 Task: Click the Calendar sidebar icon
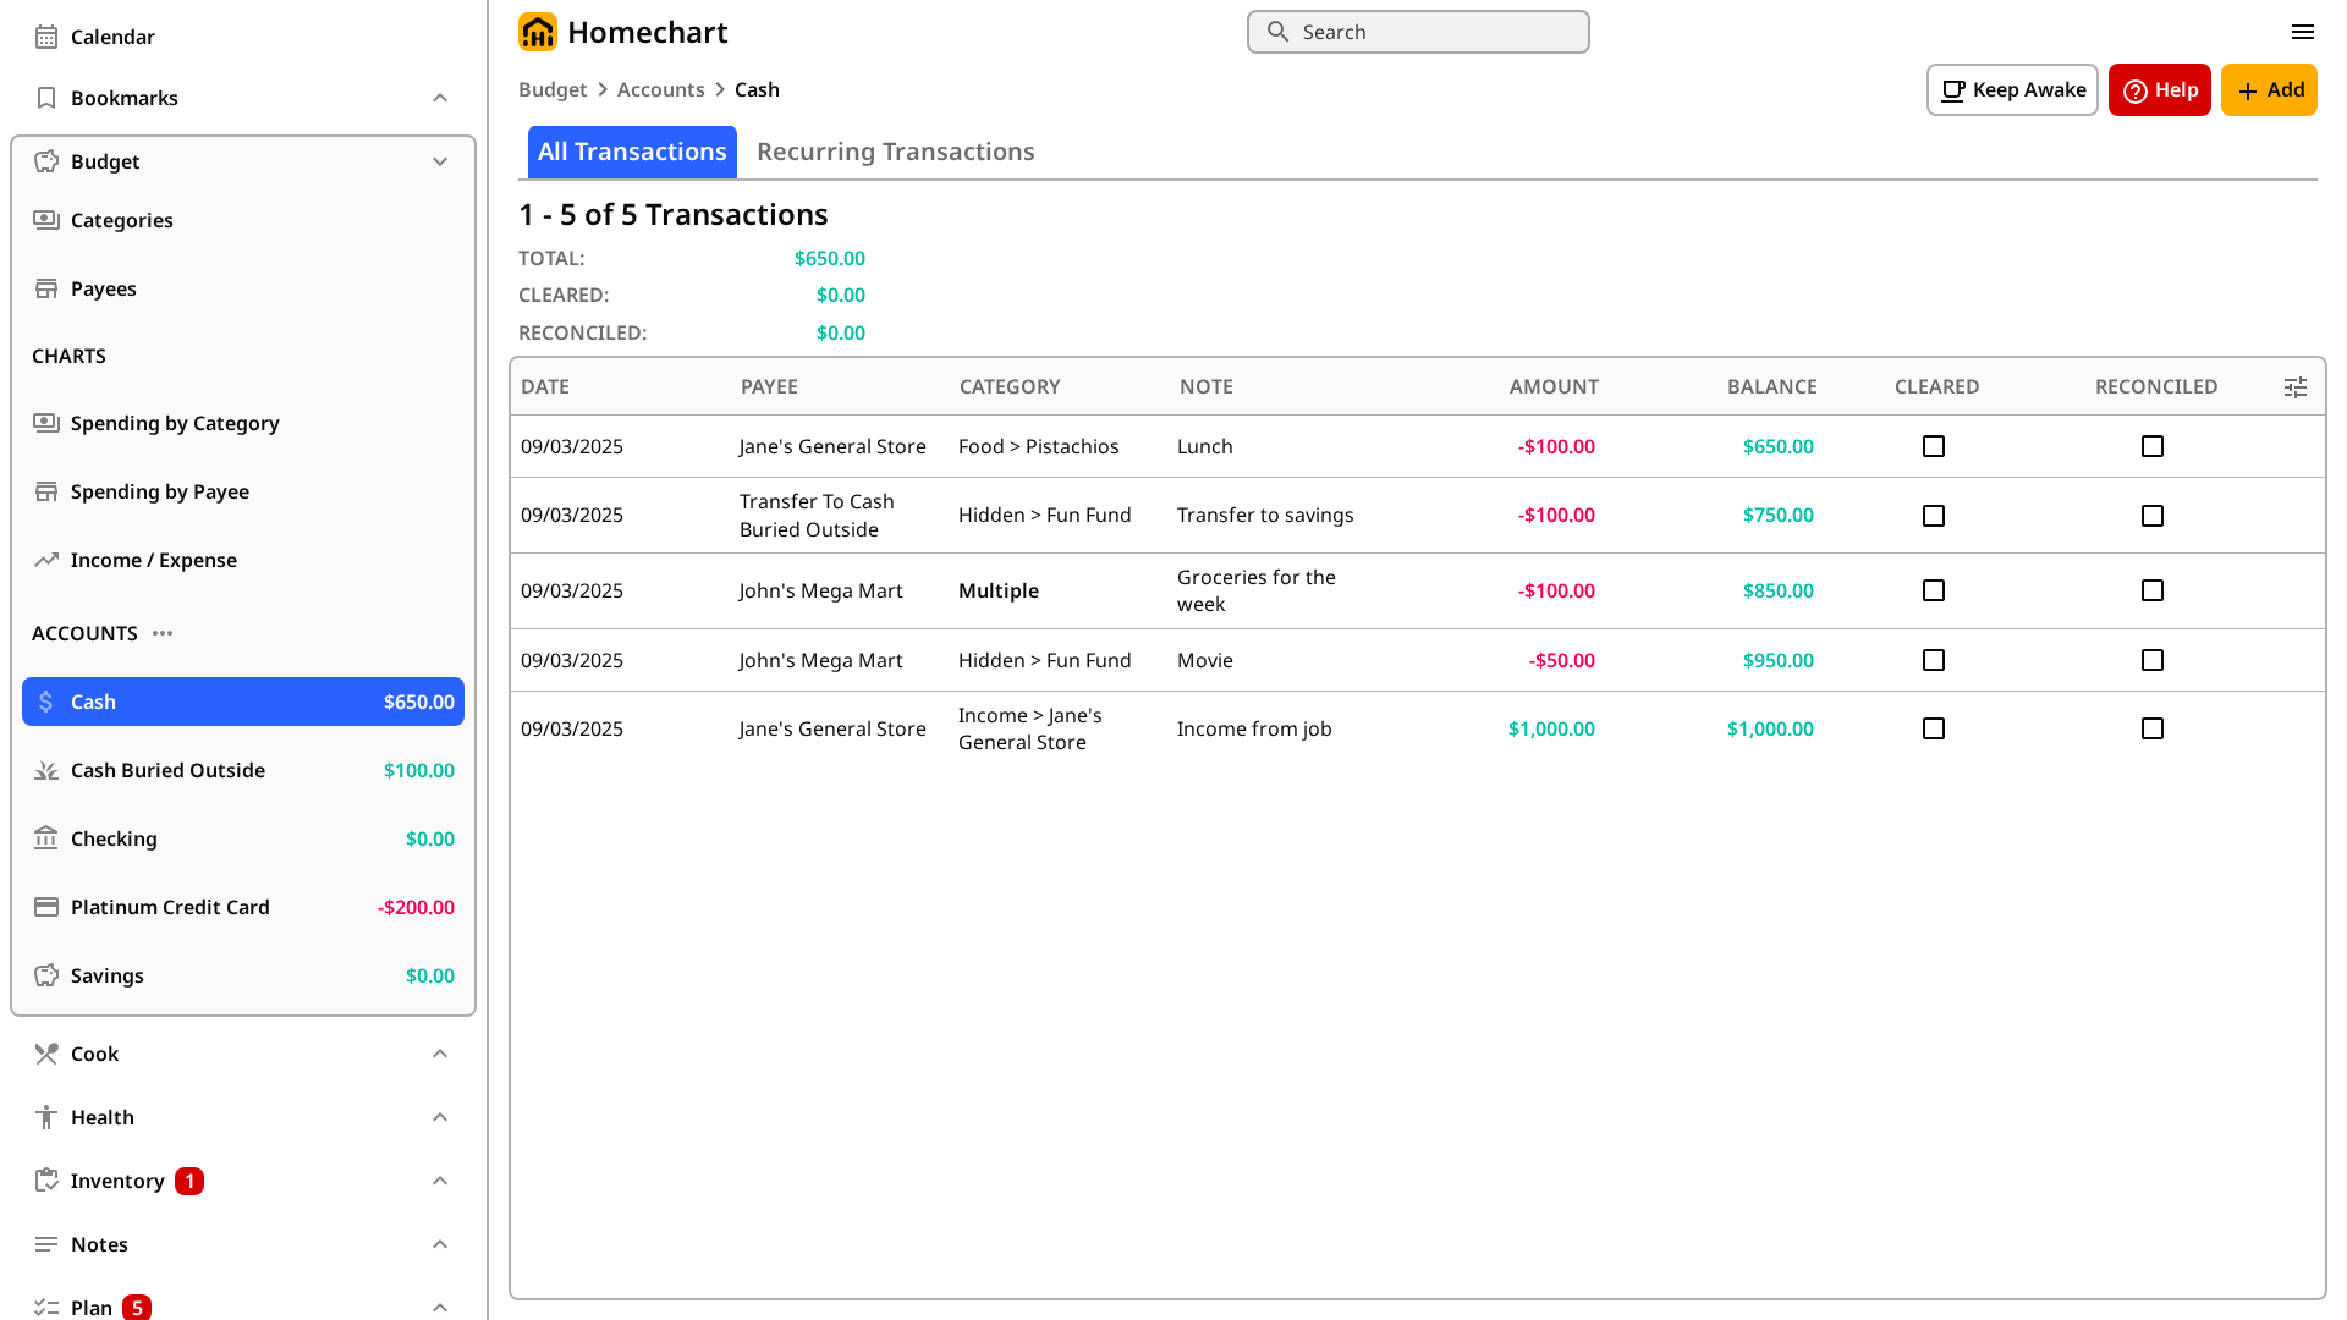tap(46, 37)
